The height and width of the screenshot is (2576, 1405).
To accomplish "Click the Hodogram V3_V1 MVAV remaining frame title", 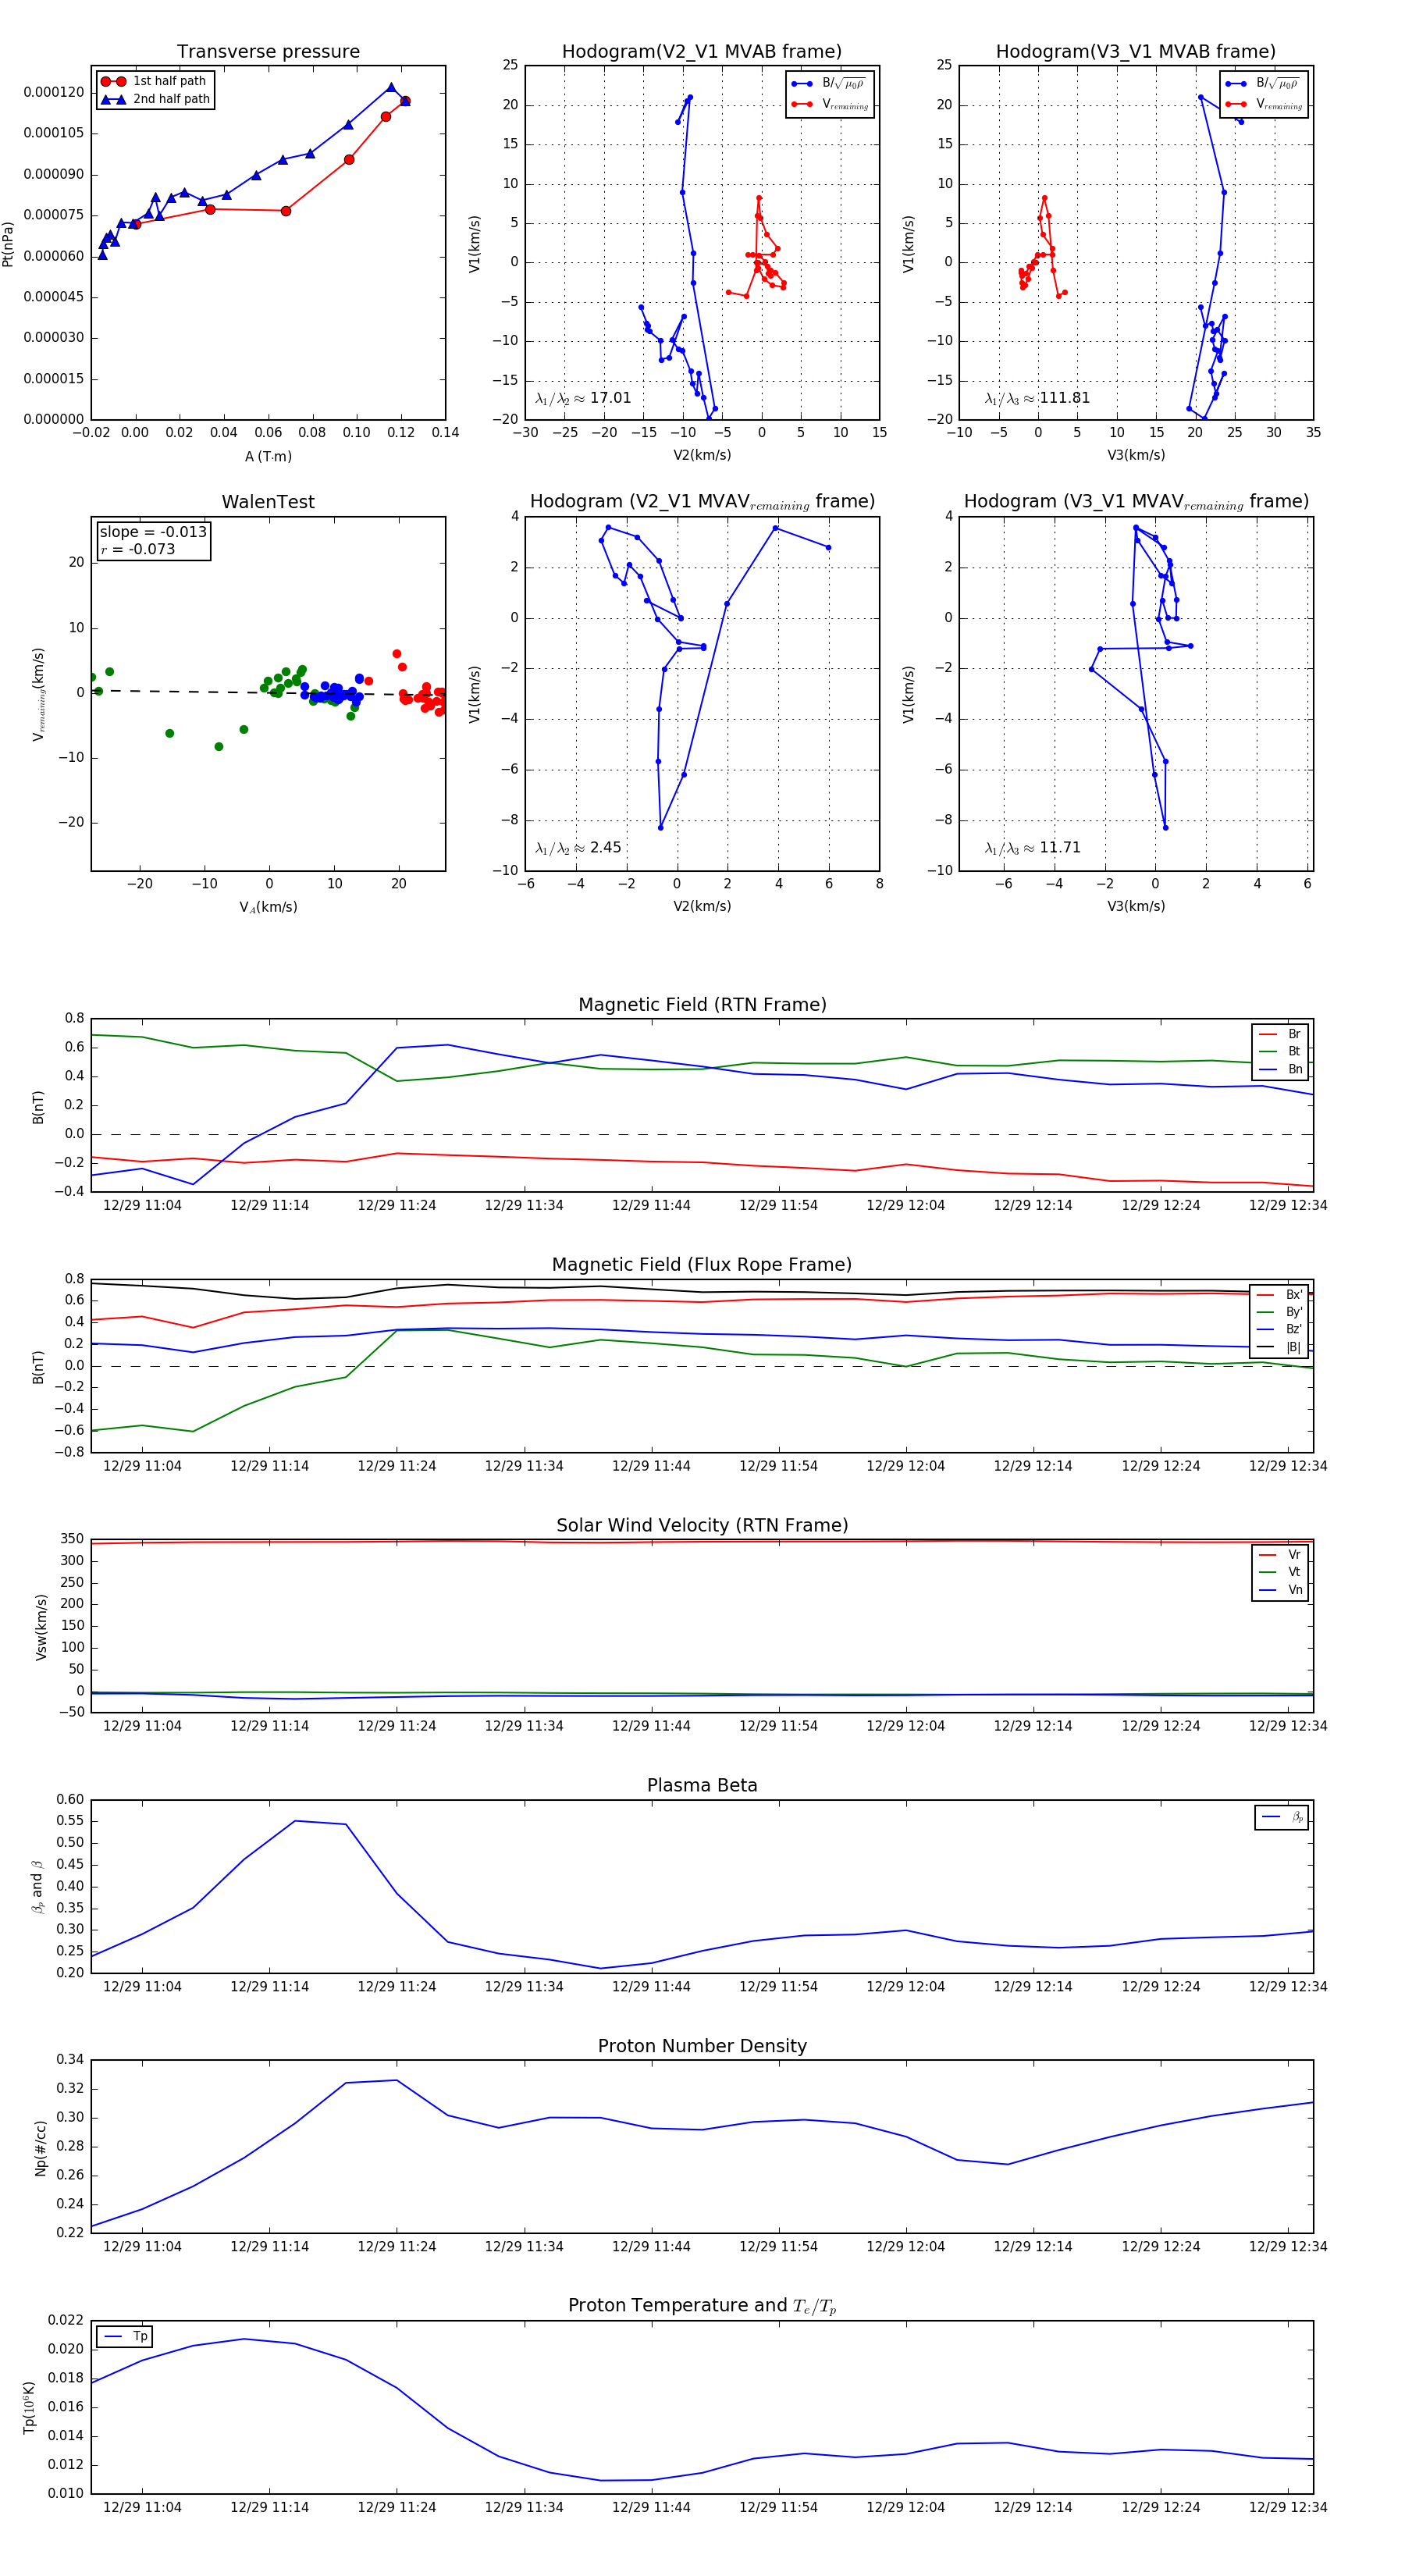I will 1136,502.
